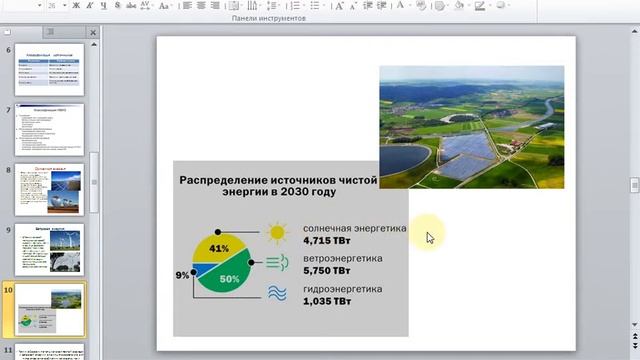Click the shape fill paint bucket
The height and width of the screenshot is (360, 640).
point(459,5)
